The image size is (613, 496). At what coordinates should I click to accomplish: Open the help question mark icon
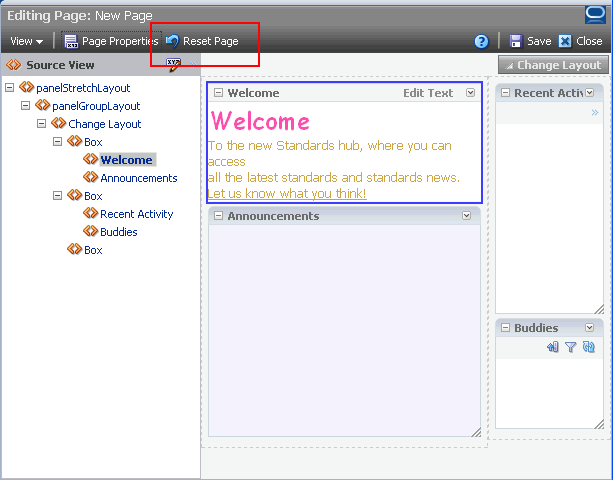pos(481,41)
